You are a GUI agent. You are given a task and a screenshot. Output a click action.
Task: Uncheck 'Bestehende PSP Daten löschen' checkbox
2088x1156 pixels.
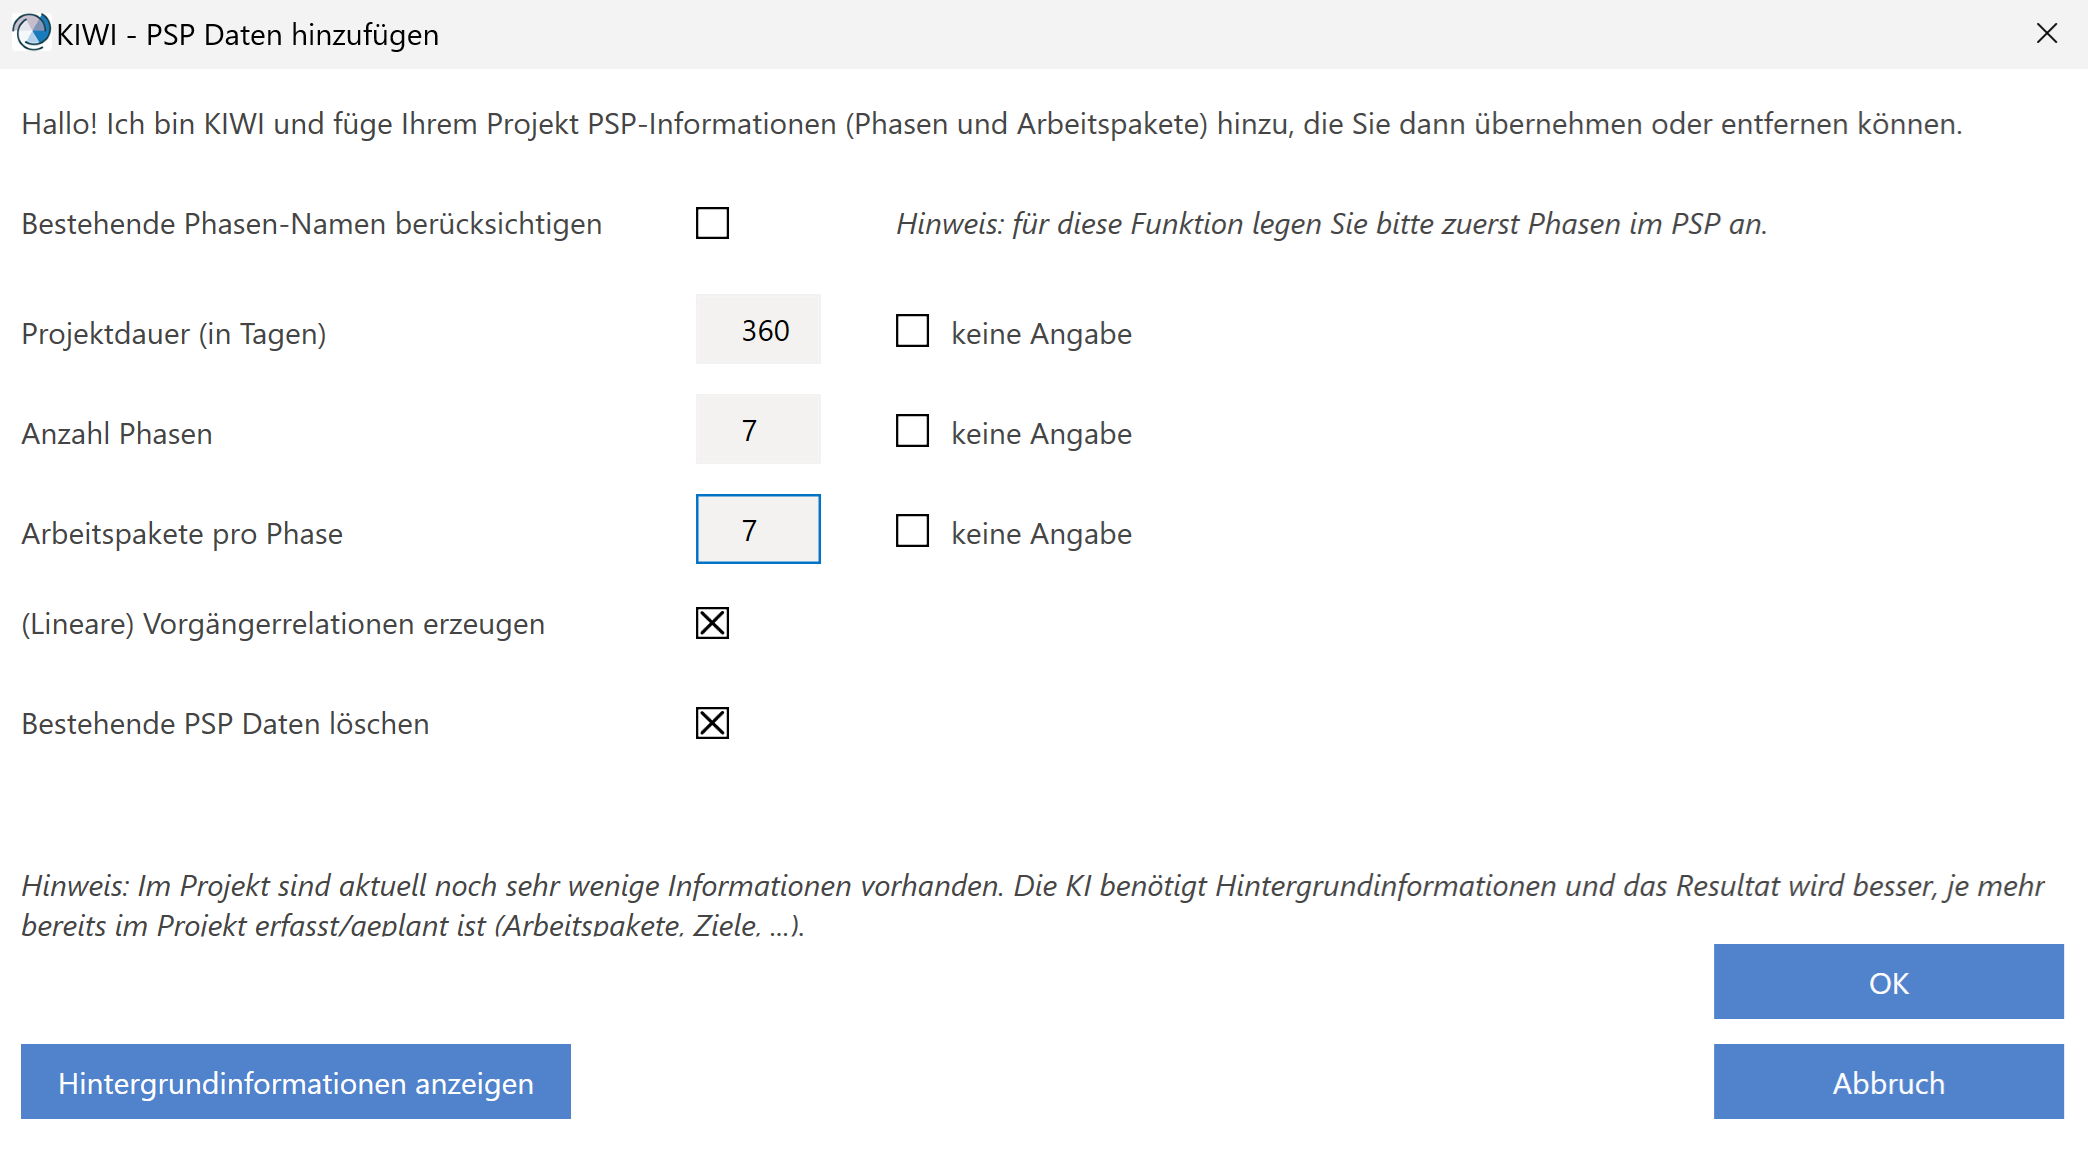tap(712, 723)
